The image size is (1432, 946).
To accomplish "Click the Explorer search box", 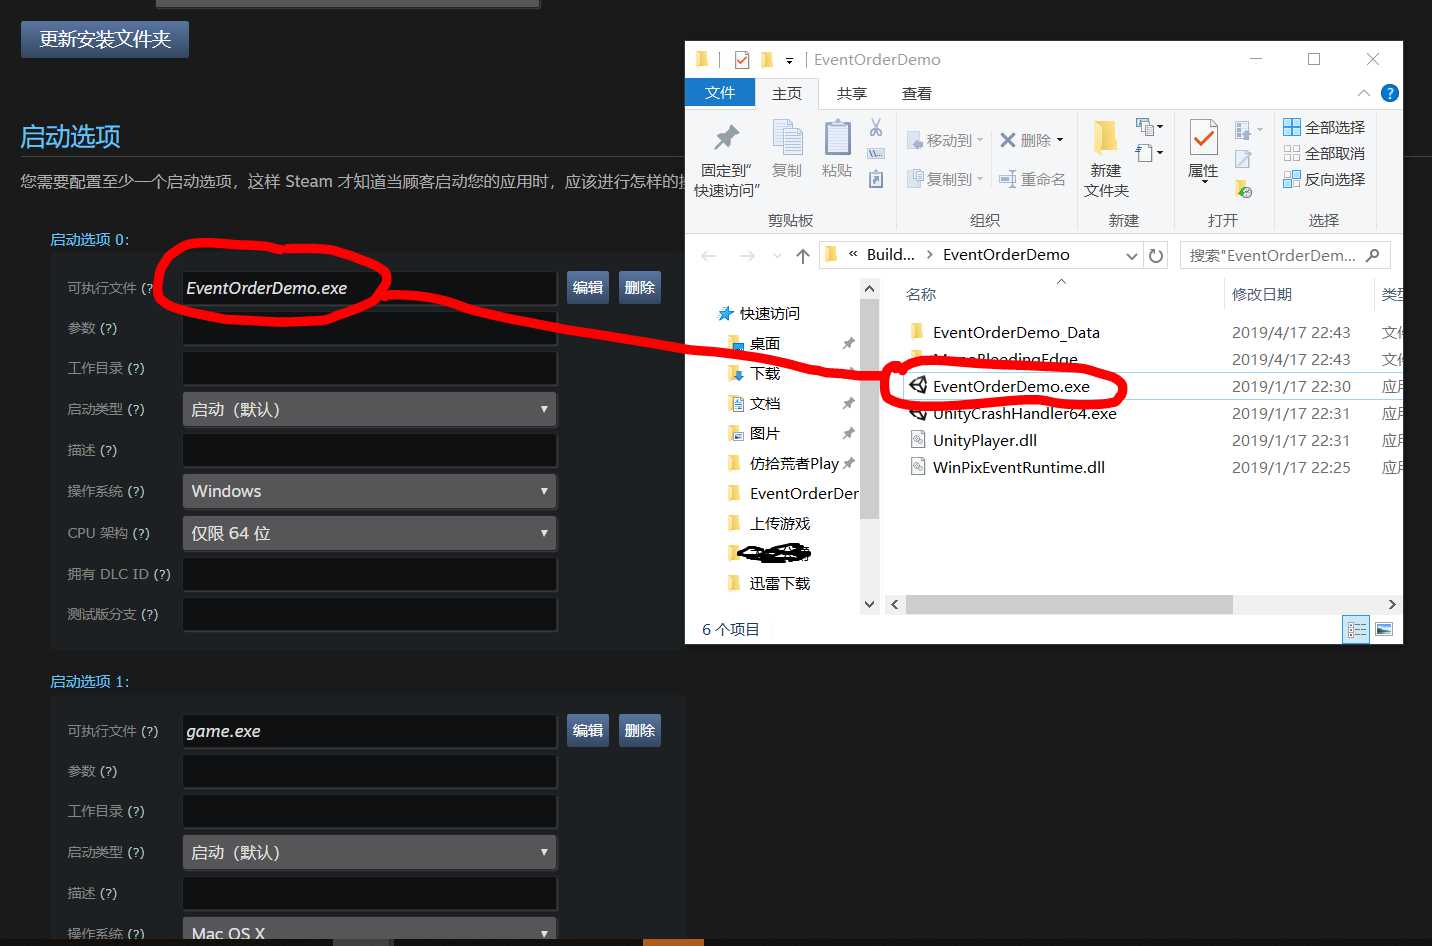I will pos(1284,255).
